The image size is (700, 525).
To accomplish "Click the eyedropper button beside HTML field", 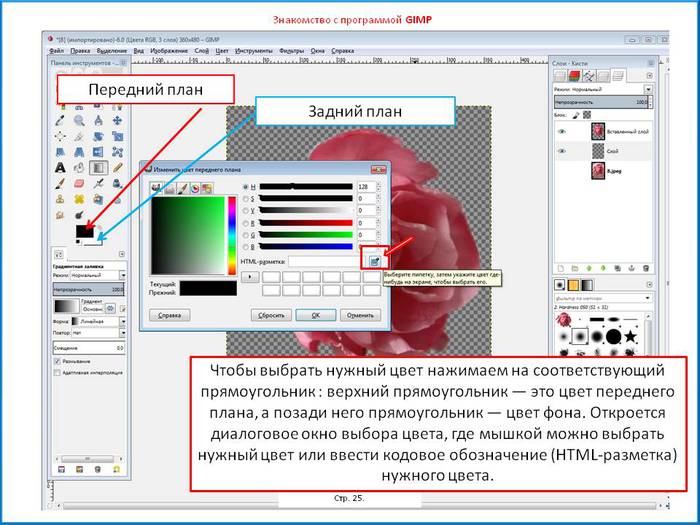I will [375, 261].
